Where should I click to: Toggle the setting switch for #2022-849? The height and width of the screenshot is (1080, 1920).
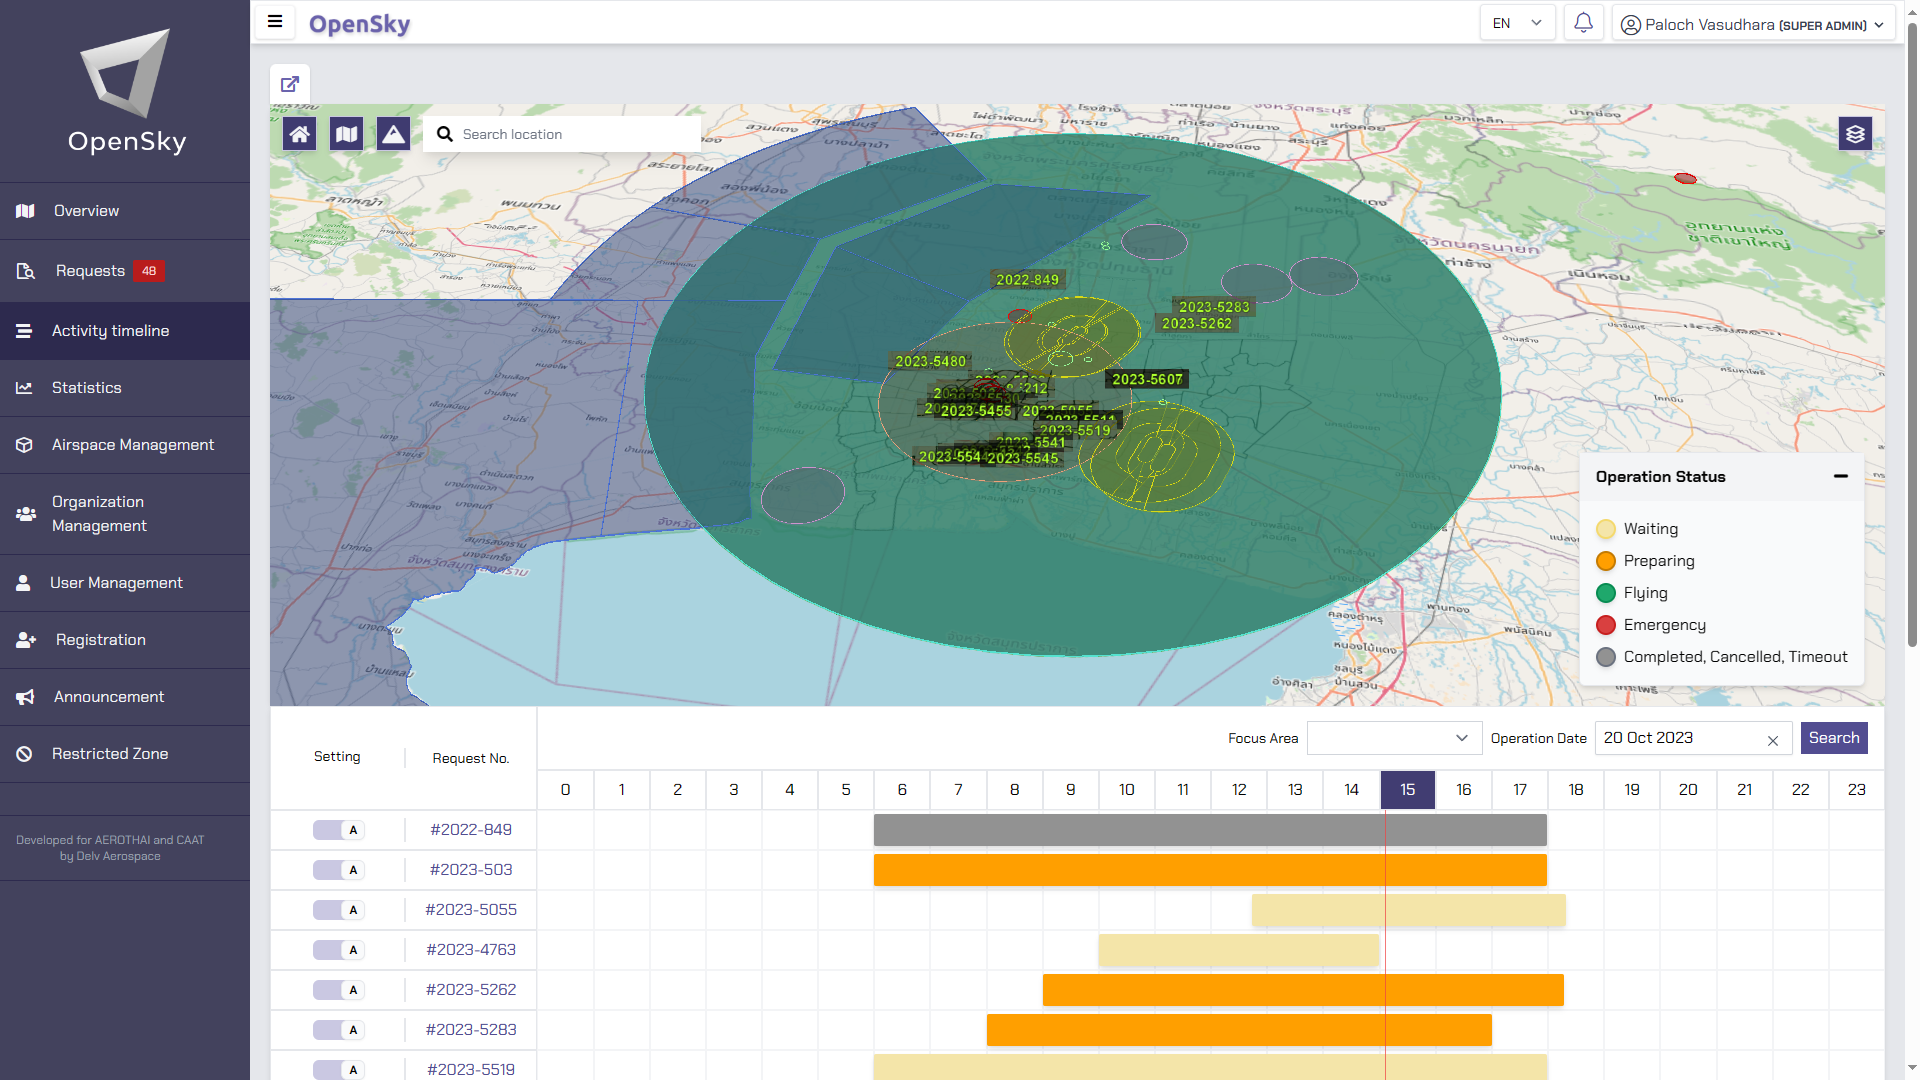click(x=337, y=830)
